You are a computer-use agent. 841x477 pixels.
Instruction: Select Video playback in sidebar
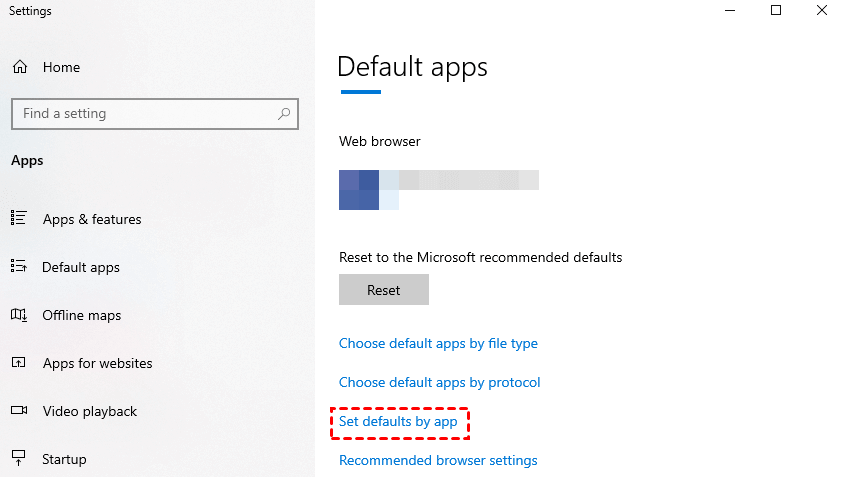click(90, 411)
